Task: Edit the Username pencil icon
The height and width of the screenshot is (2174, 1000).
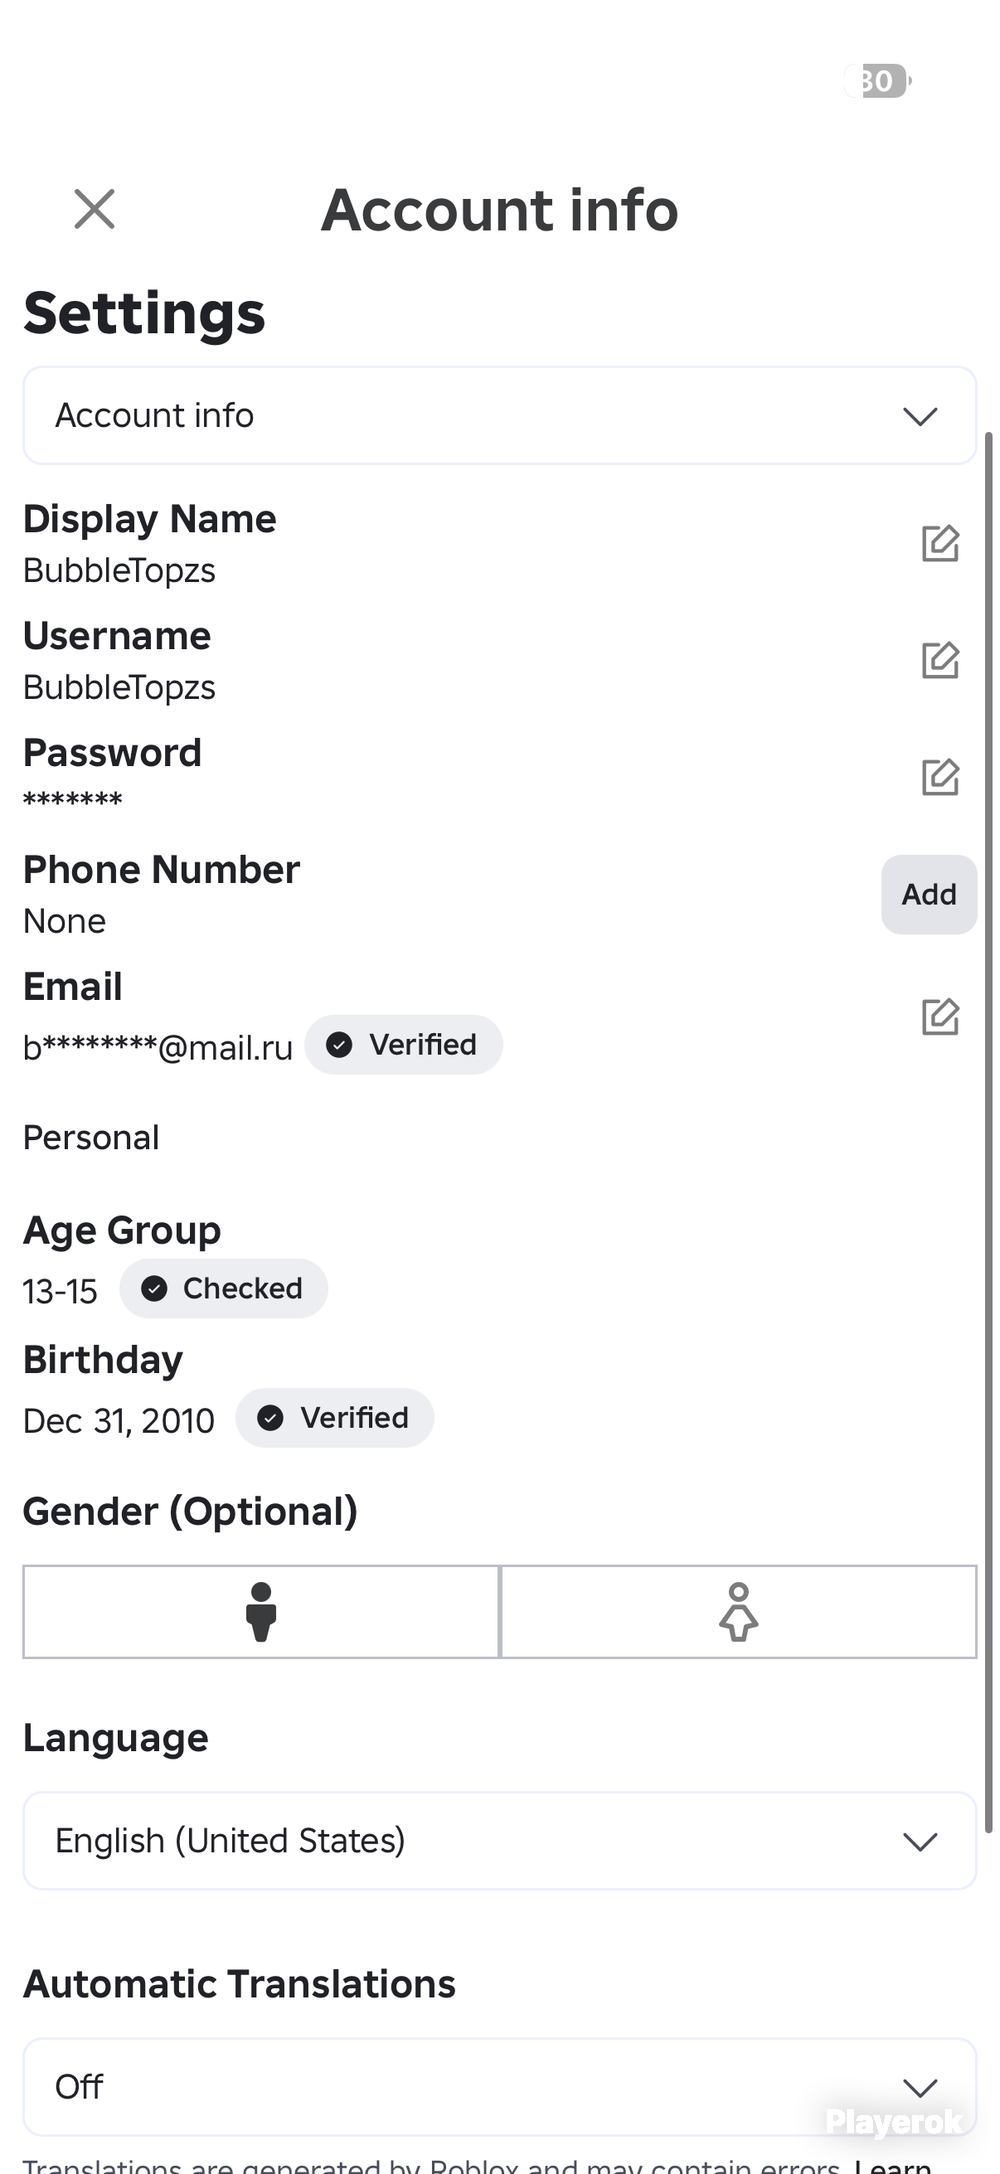Action: (x=940, y=660)
